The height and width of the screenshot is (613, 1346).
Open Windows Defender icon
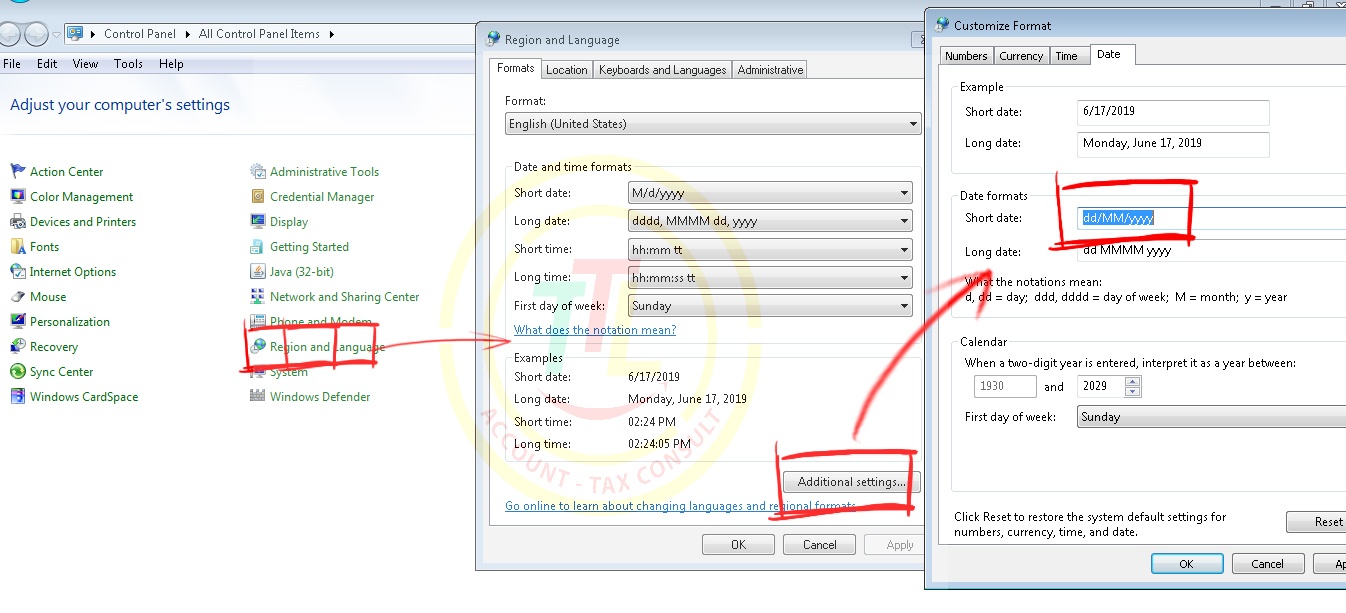[x=258, y=397]
